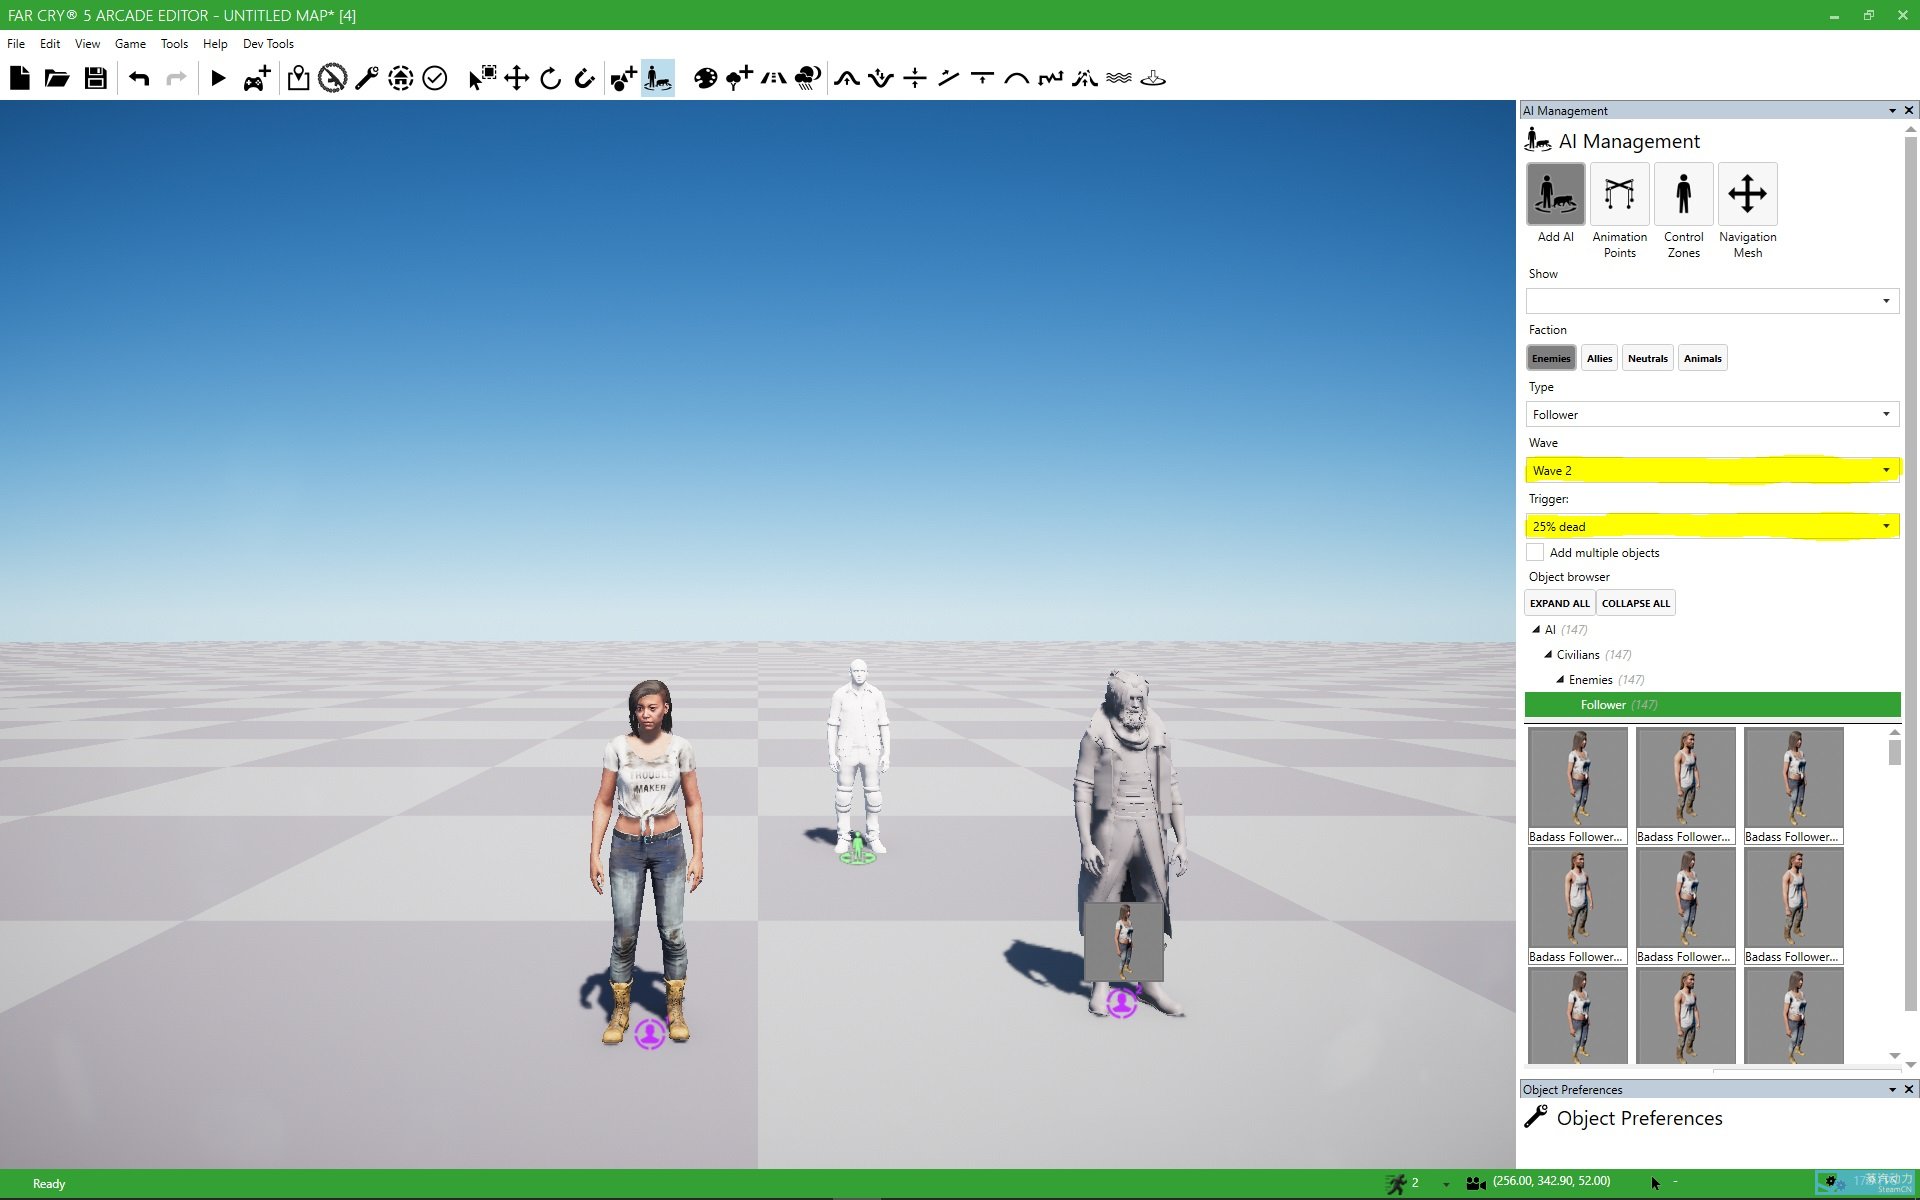The width and height of the screenshot is (1920, 1200).
Task: Open the File menu
Action: pos(17,43)
